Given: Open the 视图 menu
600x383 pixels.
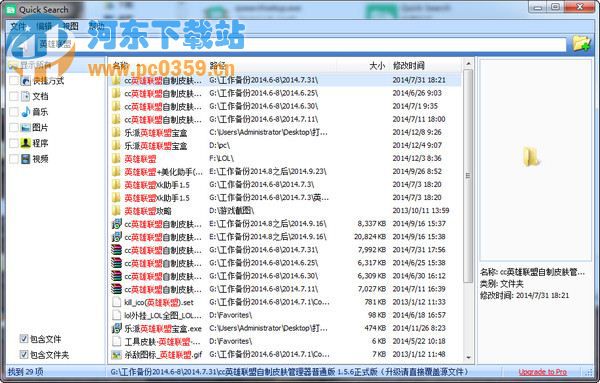Looking at the screenshot, I should click(70, 26).
